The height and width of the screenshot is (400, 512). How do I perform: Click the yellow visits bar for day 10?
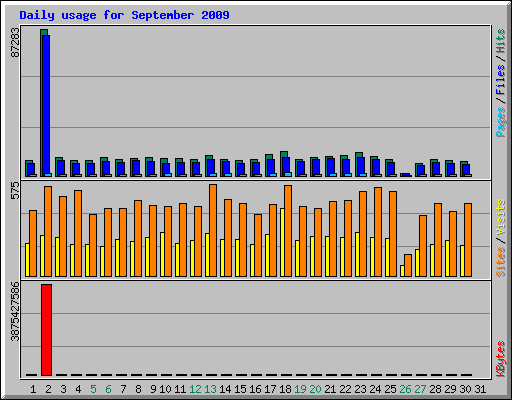click(162, 254)
